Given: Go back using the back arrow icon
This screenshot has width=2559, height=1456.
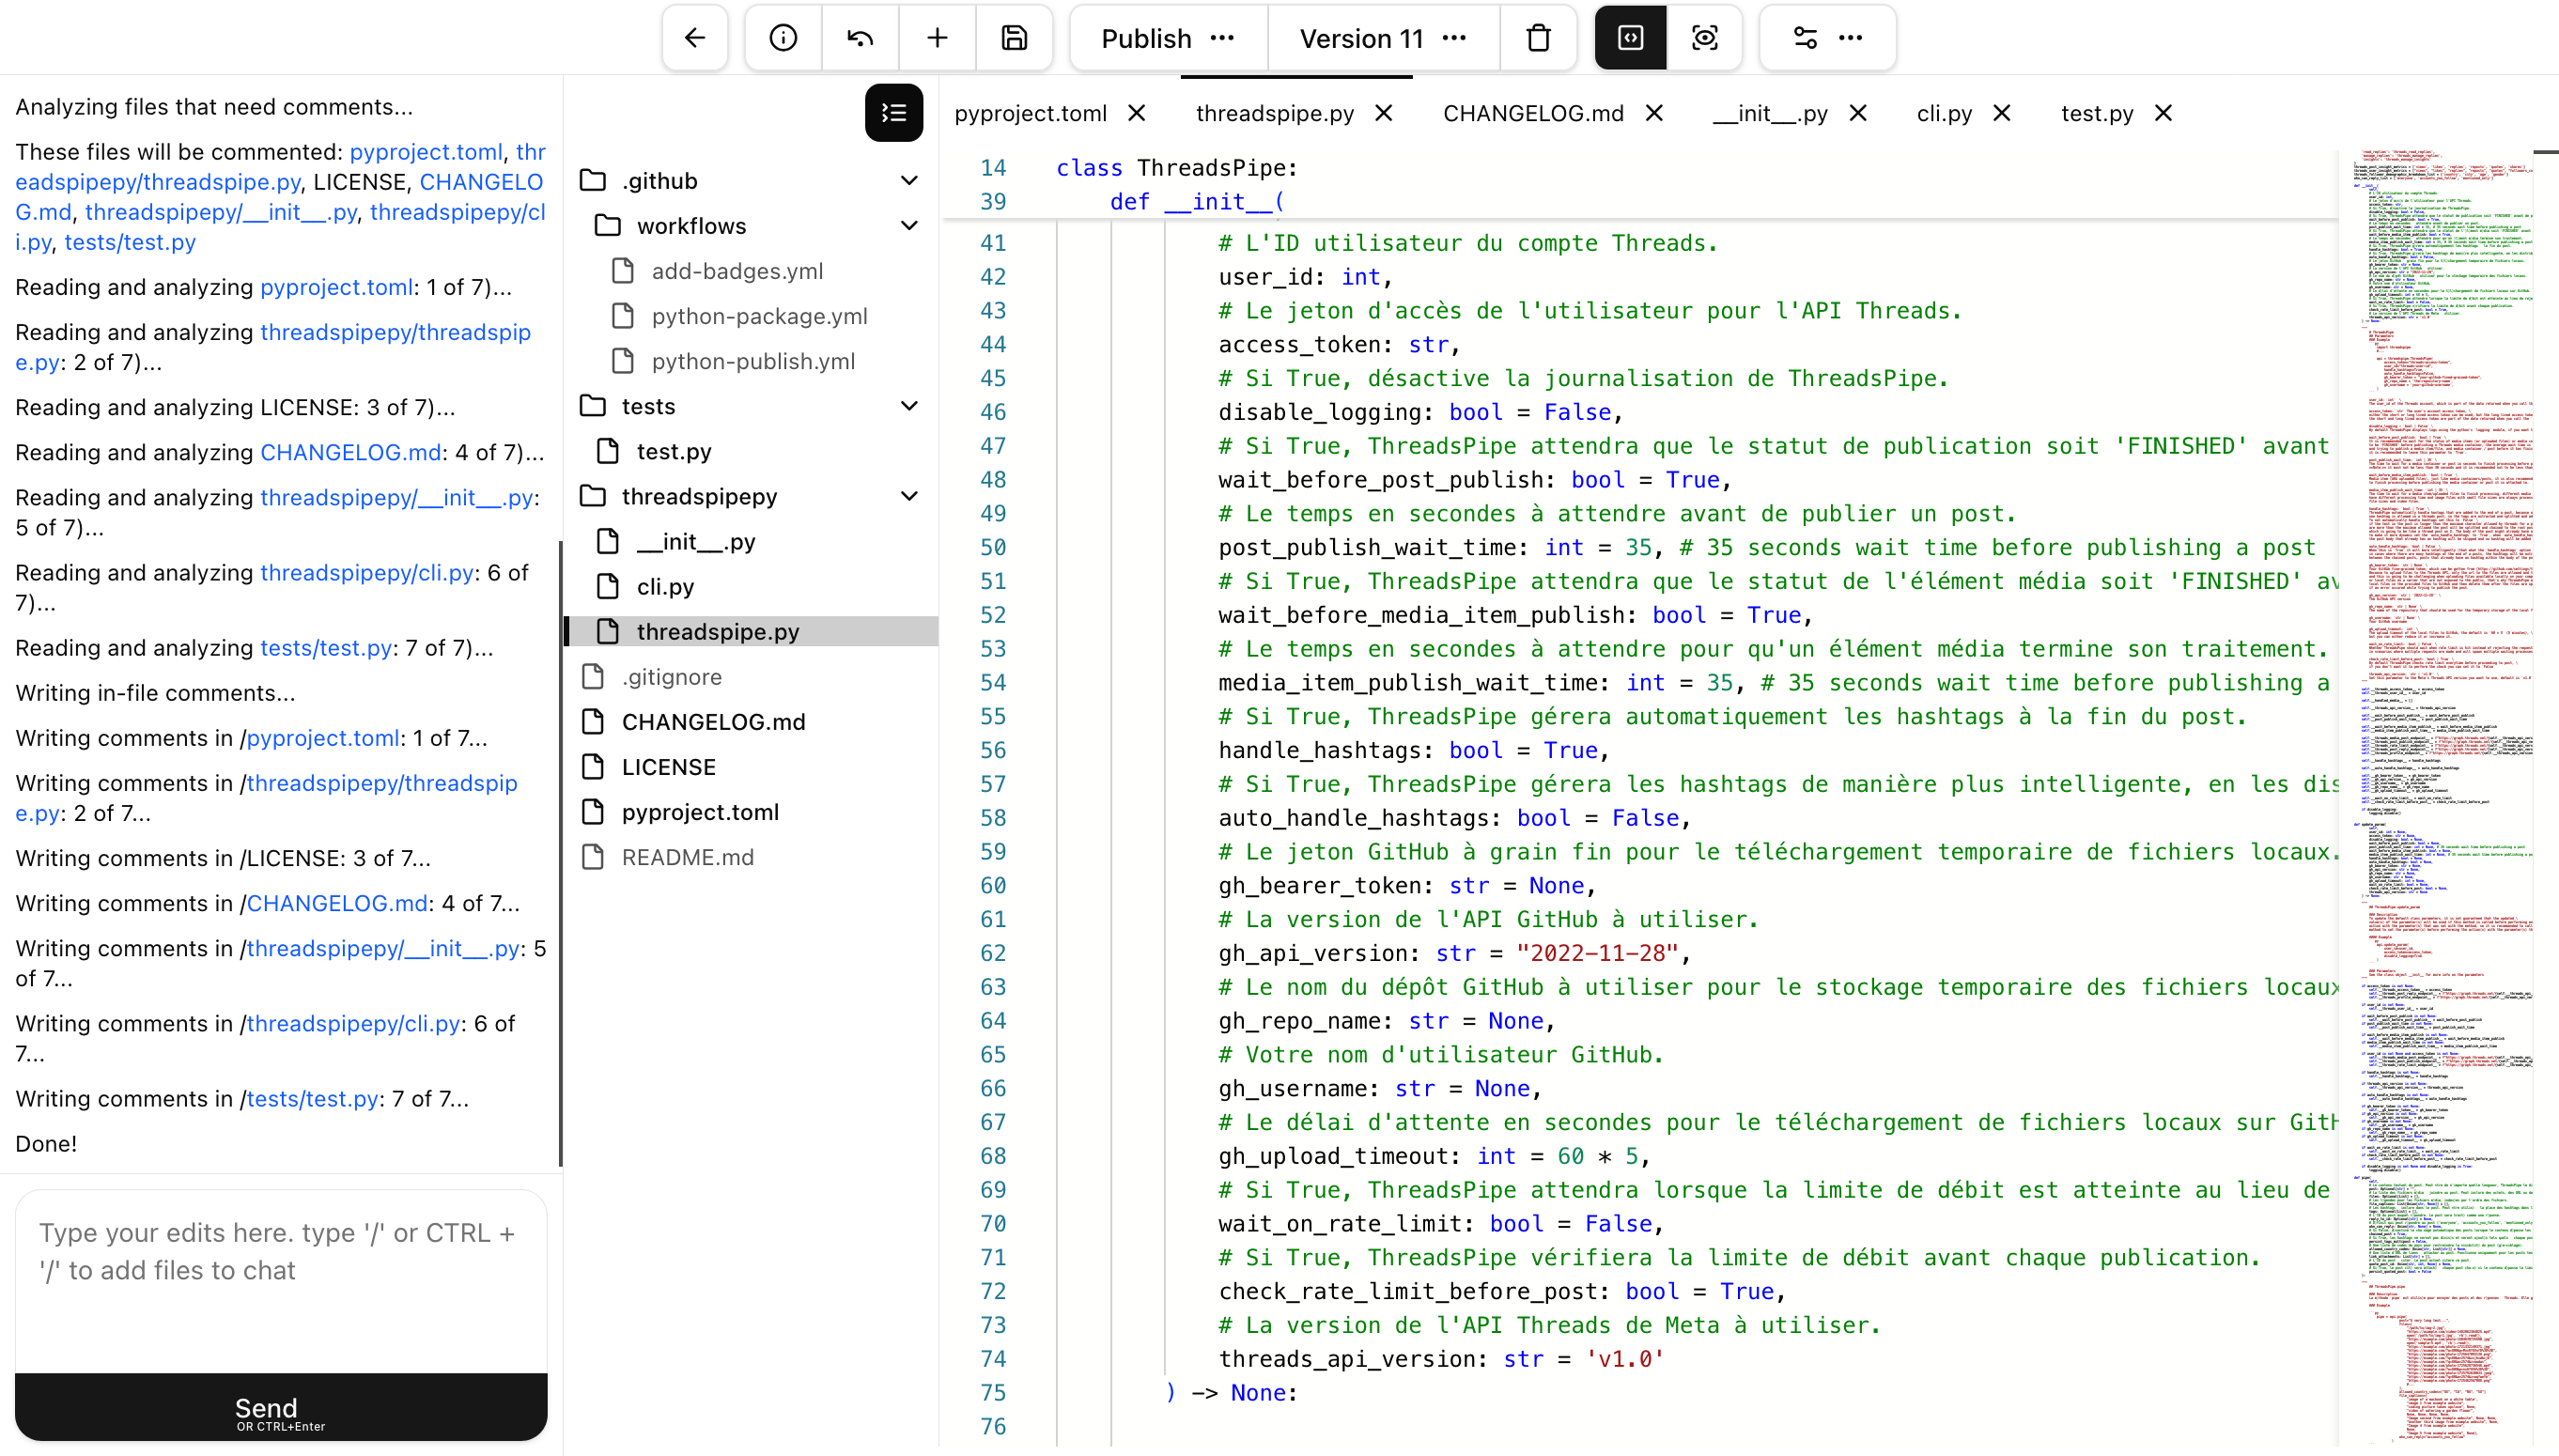Looking at the screenshot, I should coord(693,38).
